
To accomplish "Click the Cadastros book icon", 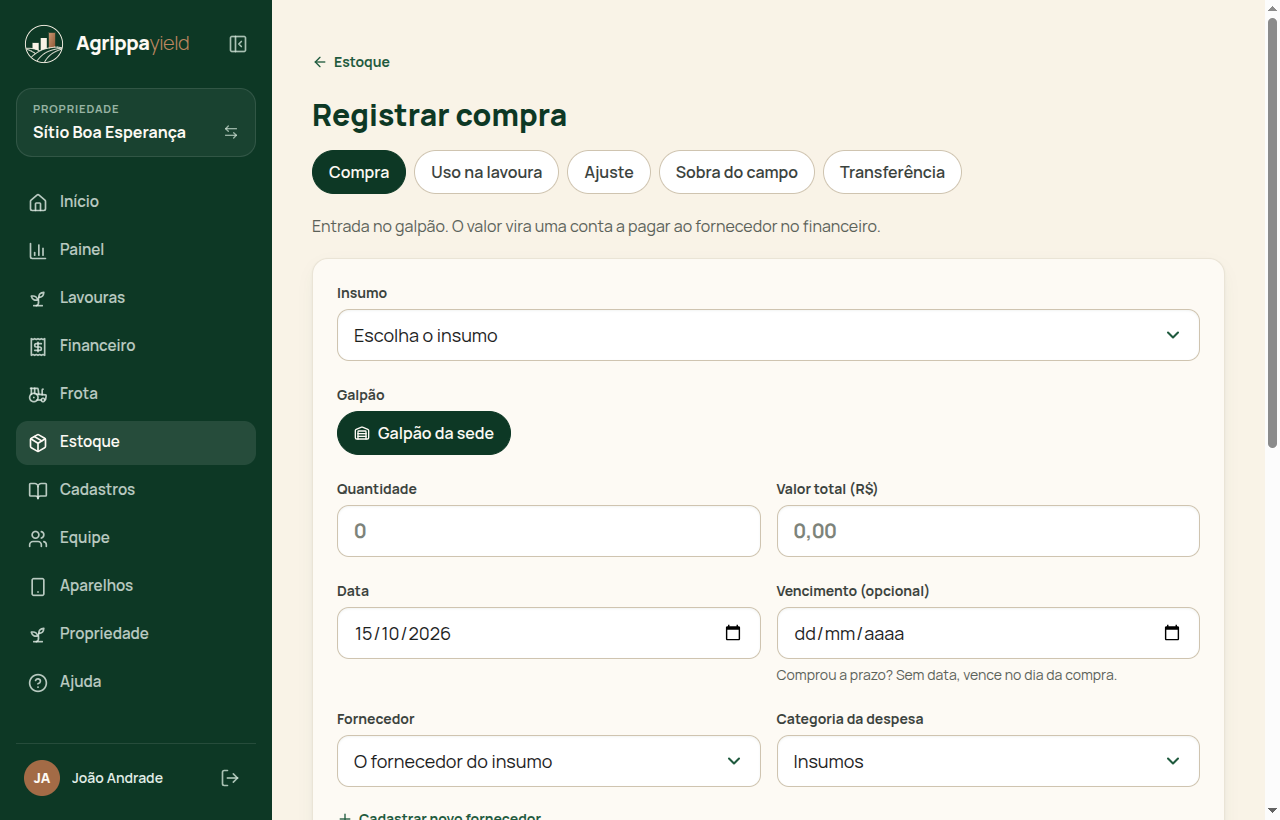I will pyautogui.click(x=38, y=490).
